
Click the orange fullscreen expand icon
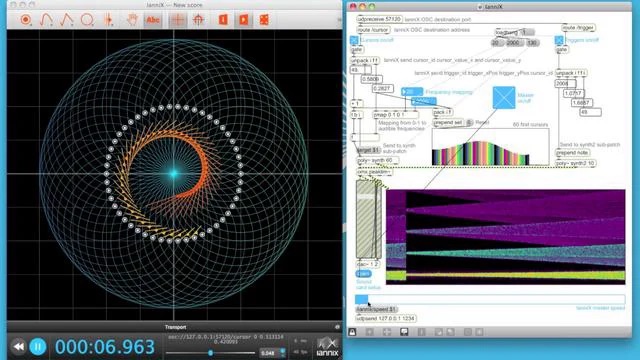point(264,20)
